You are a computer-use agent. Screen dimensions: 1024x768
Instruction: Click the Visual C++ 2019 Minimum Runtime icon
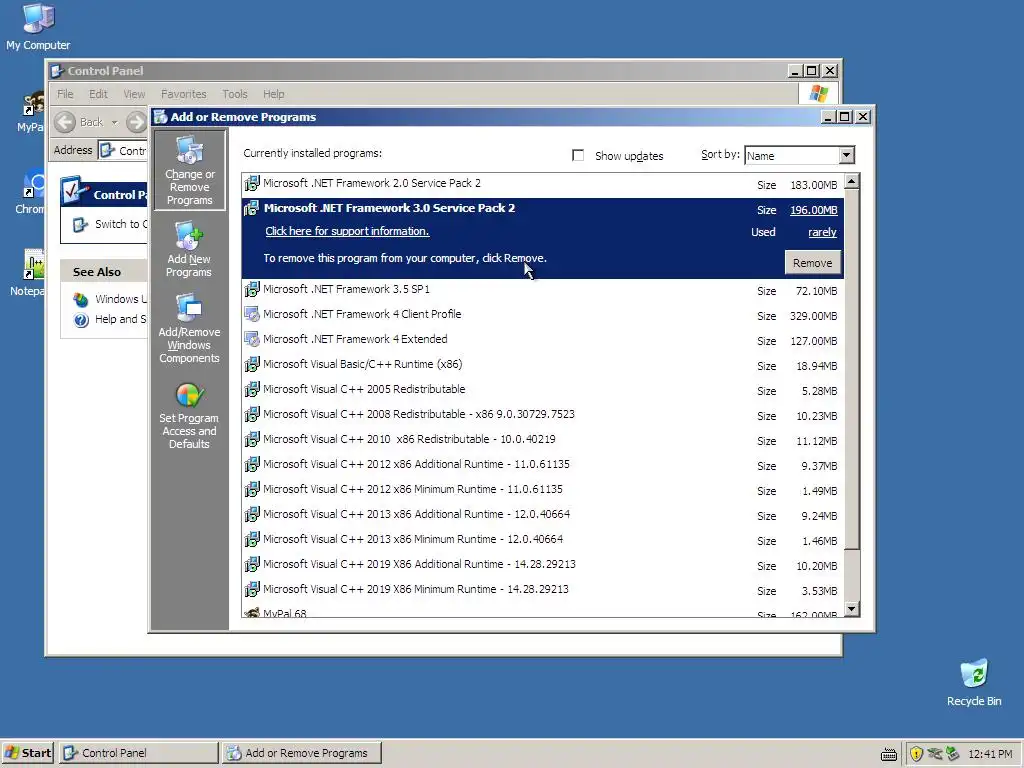pos(251,589)
